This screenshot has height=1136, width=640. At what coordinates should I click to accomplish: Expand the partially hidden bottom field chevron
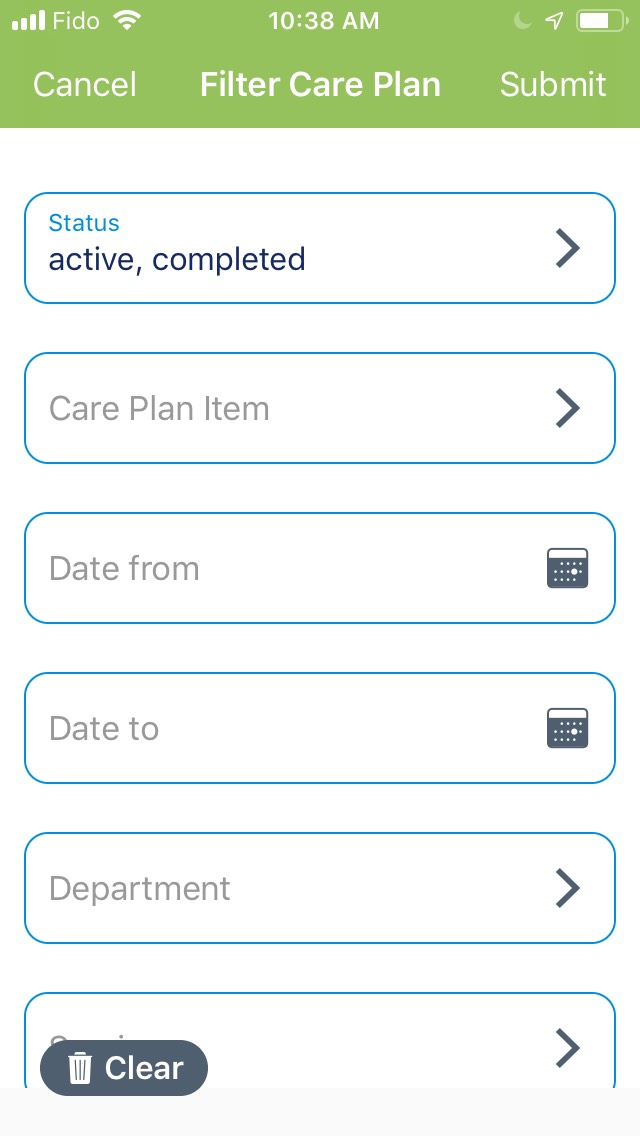point(567,1047)
